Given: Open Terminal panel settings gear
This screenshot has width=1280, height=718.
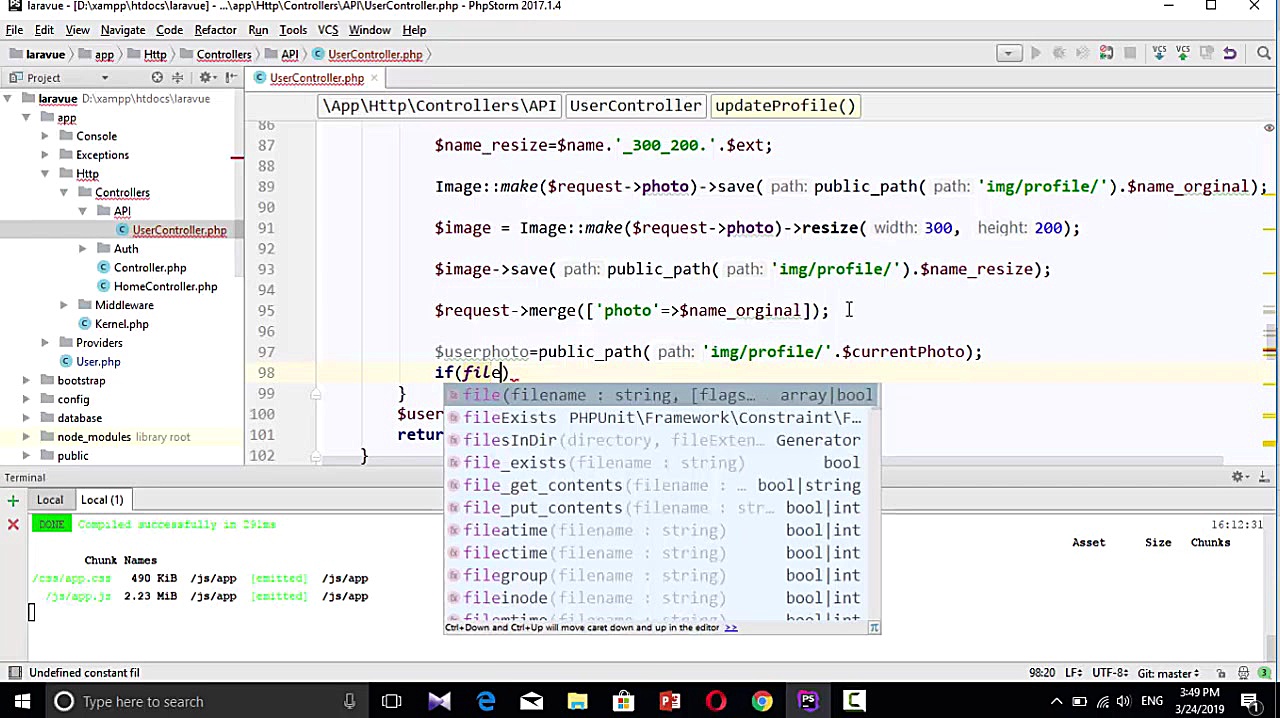Looking at the screenshot, I should [x=1237, y=478].
